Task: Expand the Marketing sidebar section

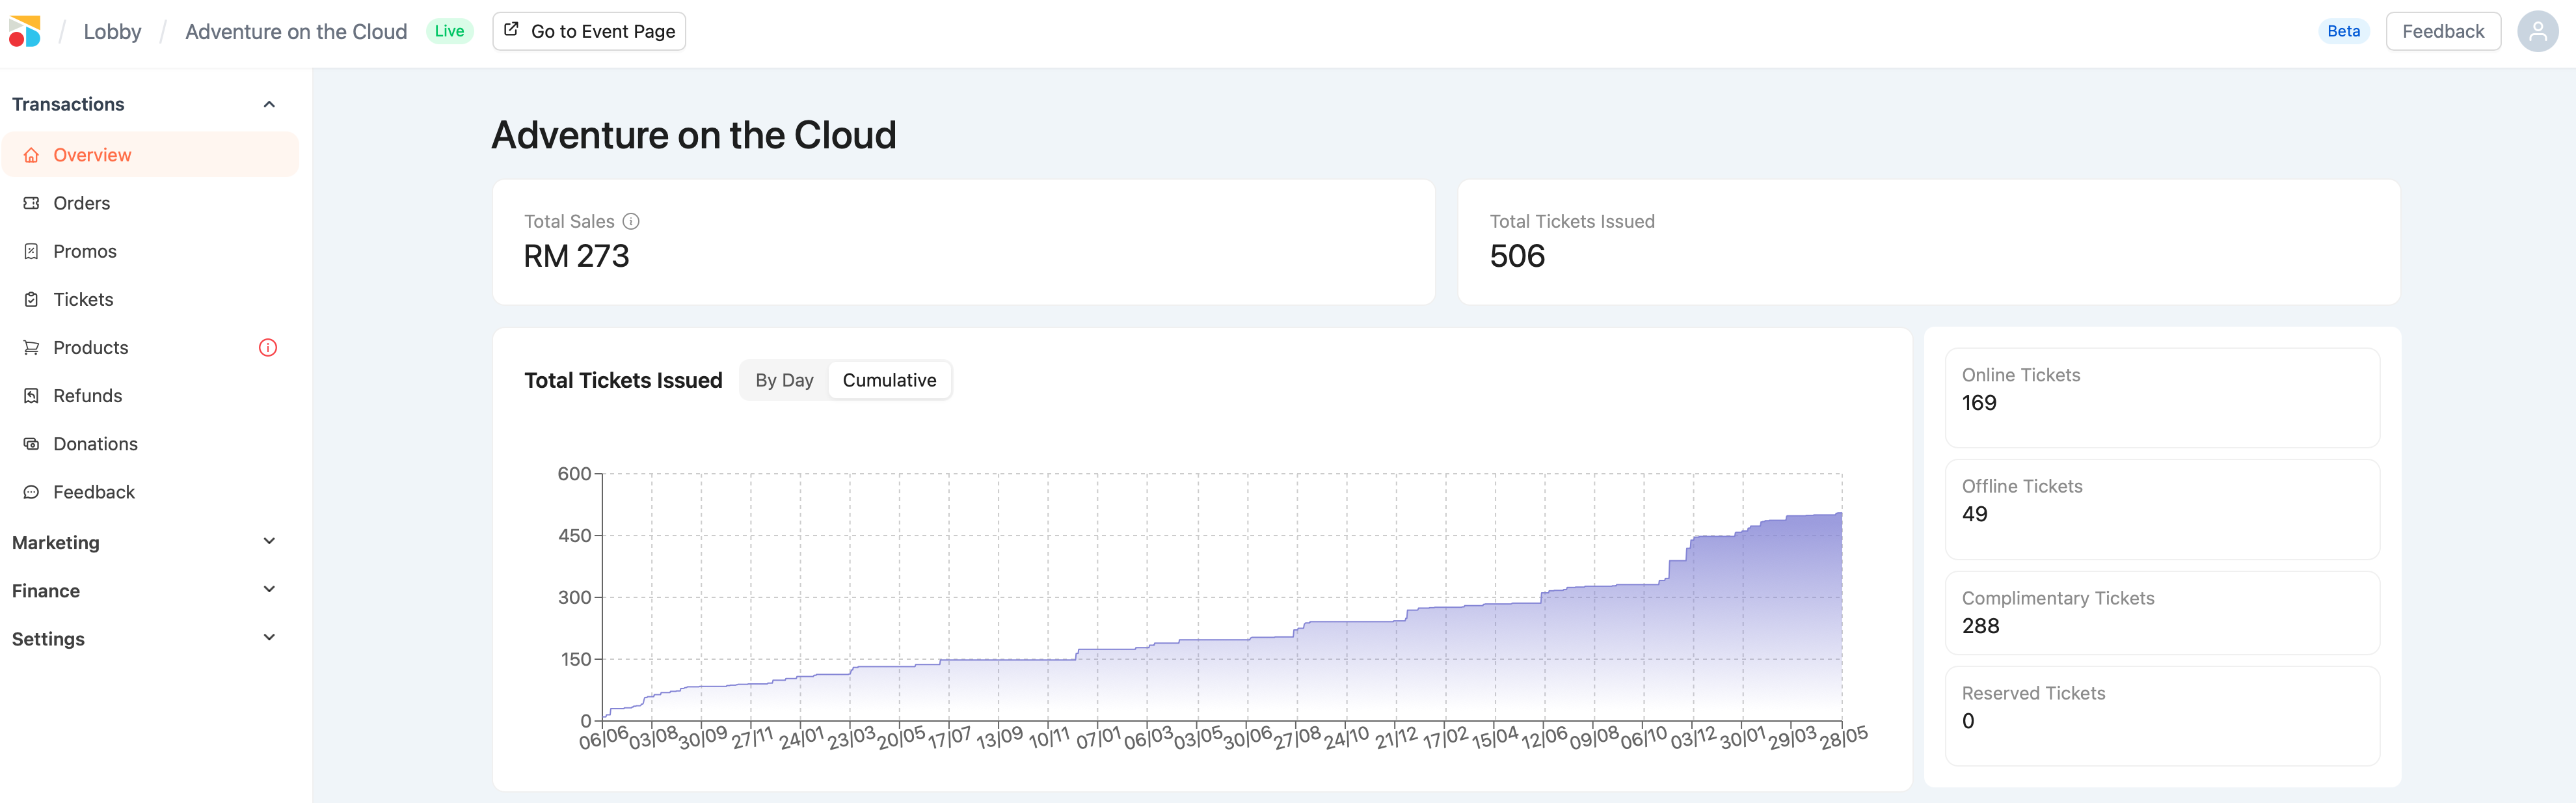Action: (x=268, y=542)
